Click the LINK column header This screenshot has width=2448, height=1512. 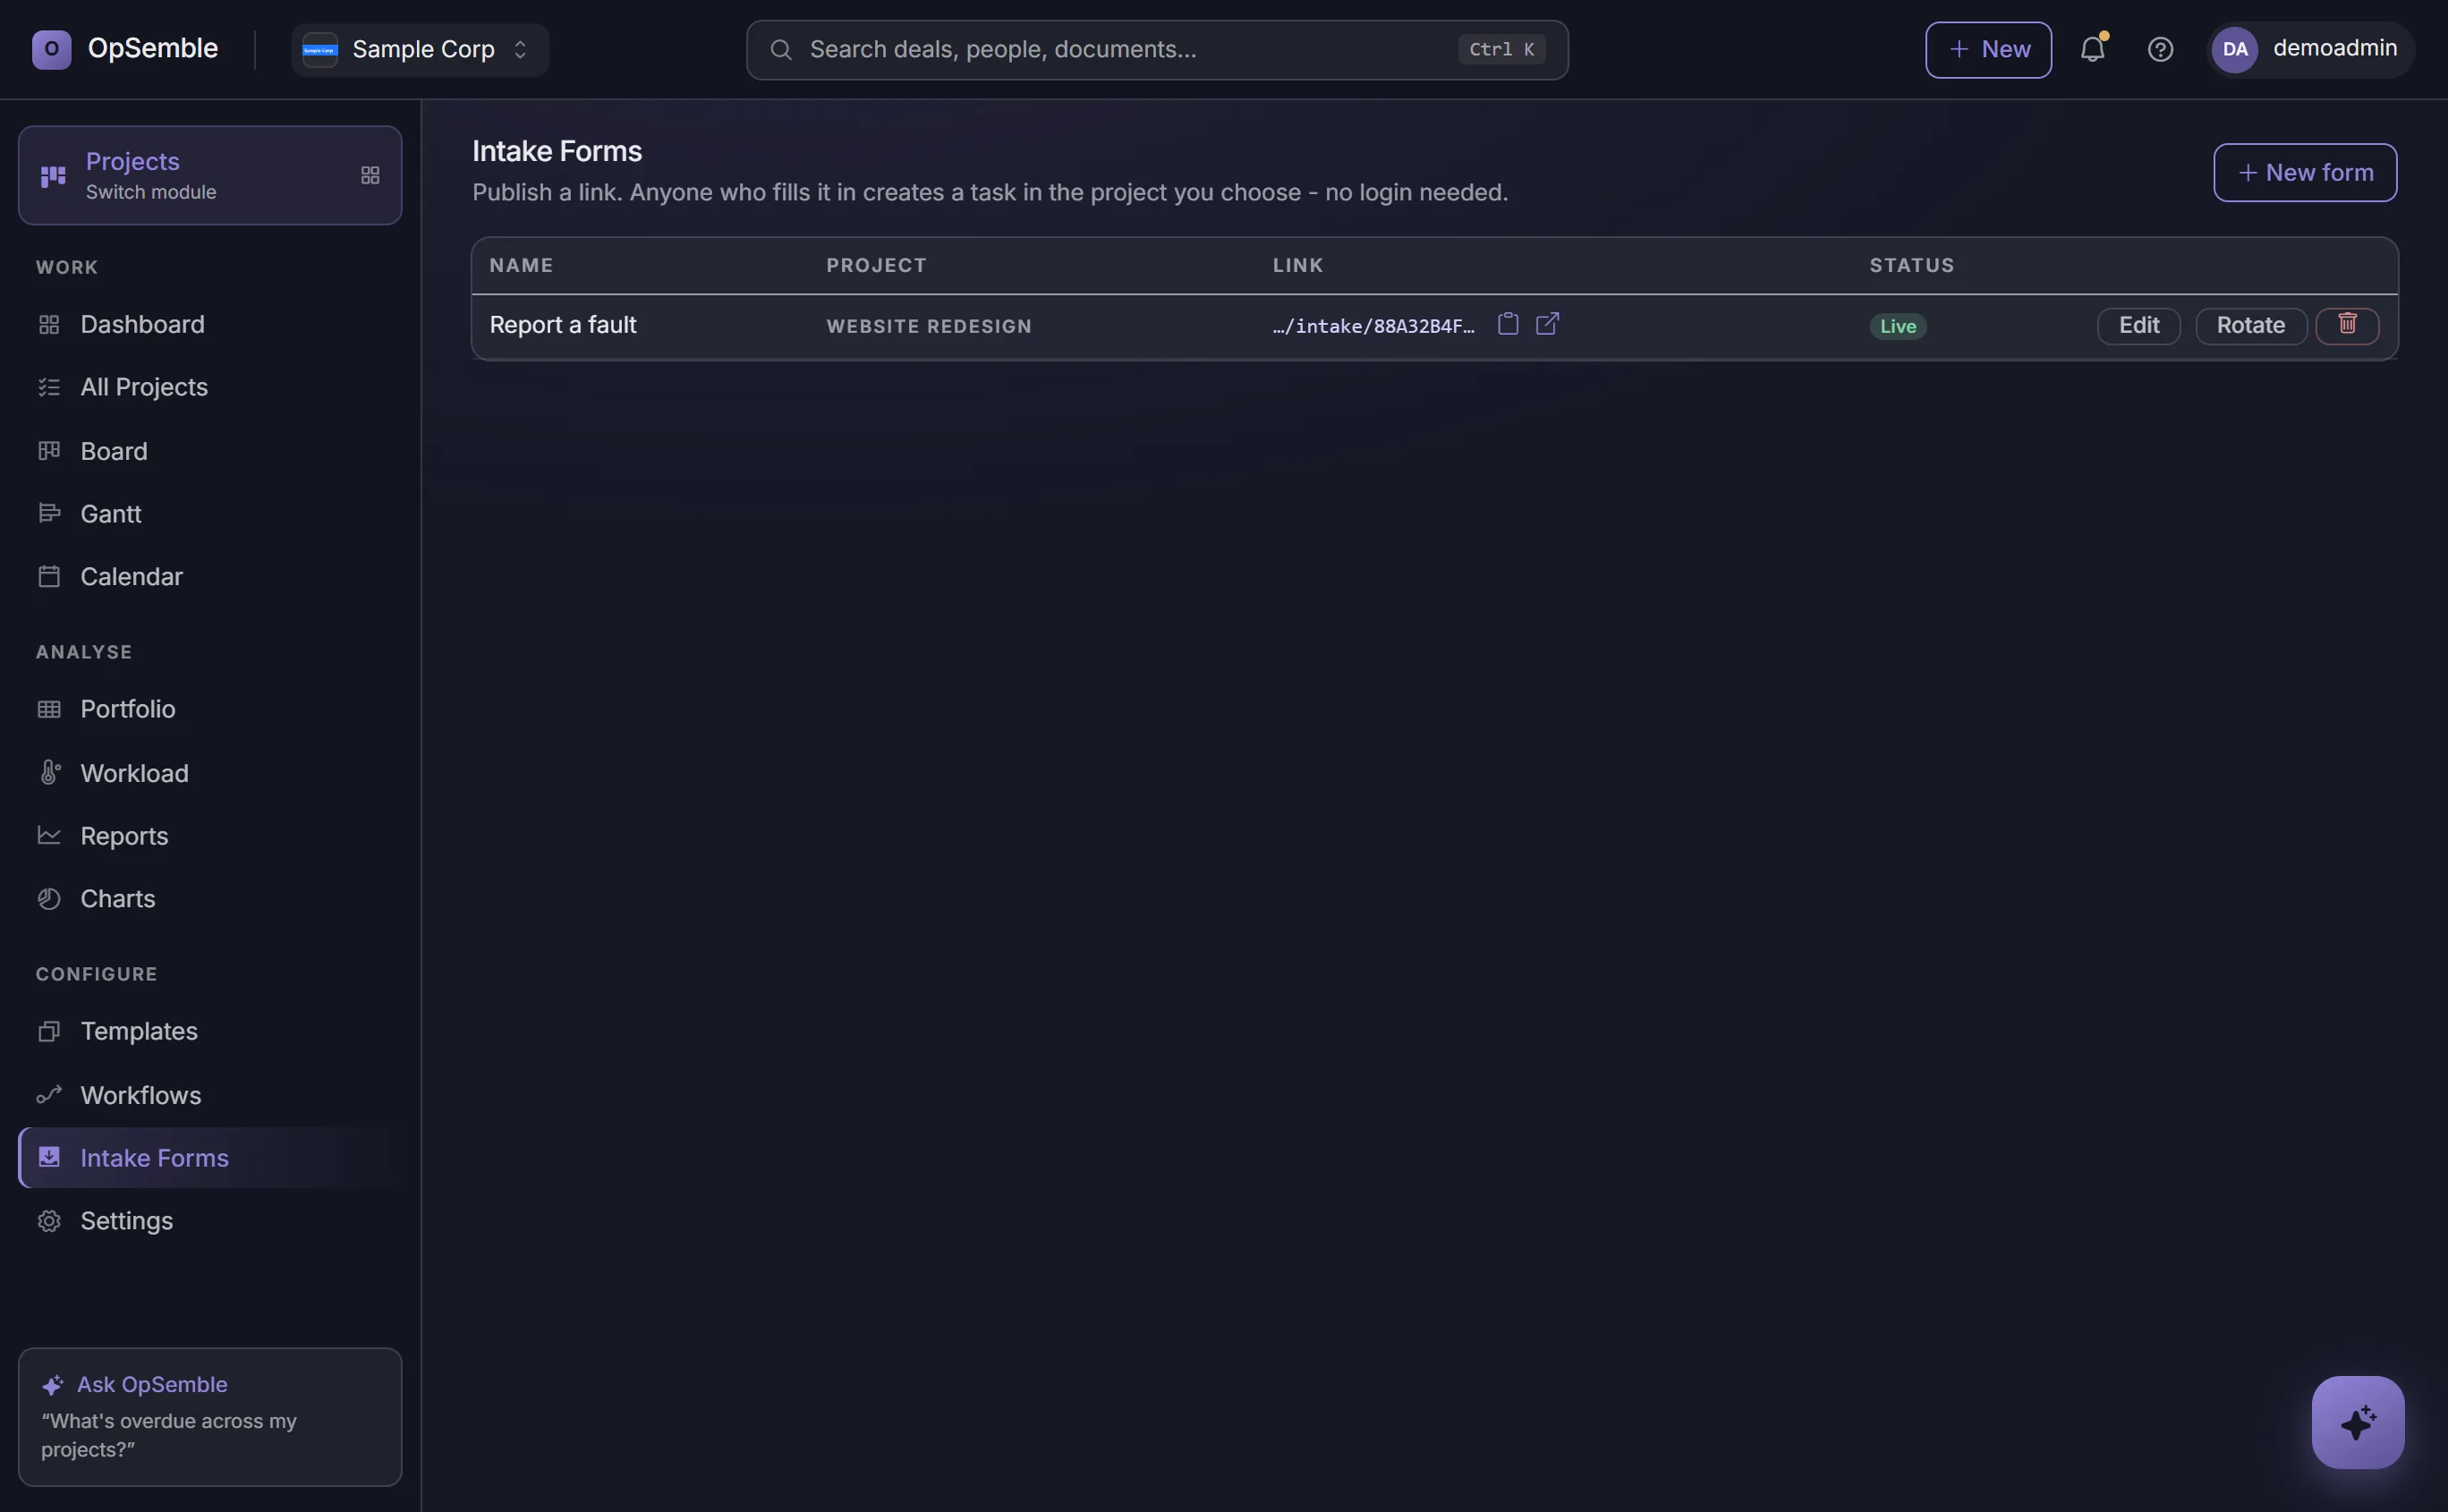click(1298, 265)
